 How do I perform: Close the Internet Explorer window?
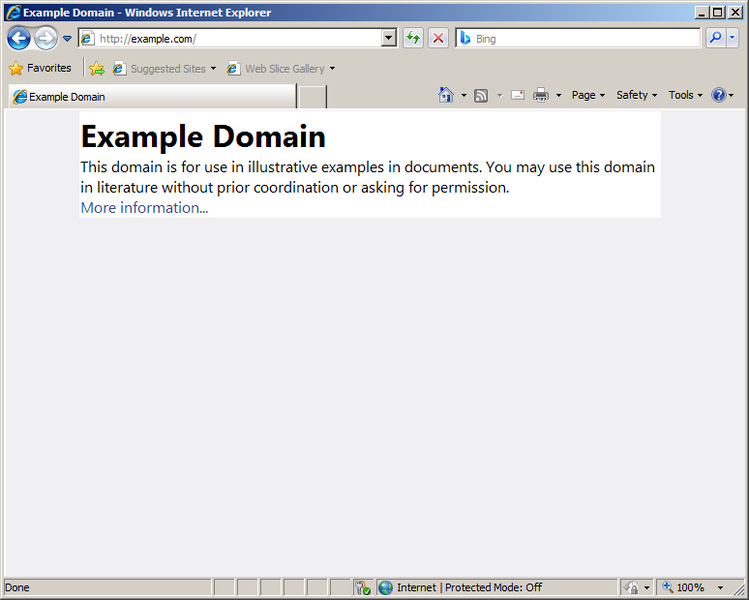point(735,12)
